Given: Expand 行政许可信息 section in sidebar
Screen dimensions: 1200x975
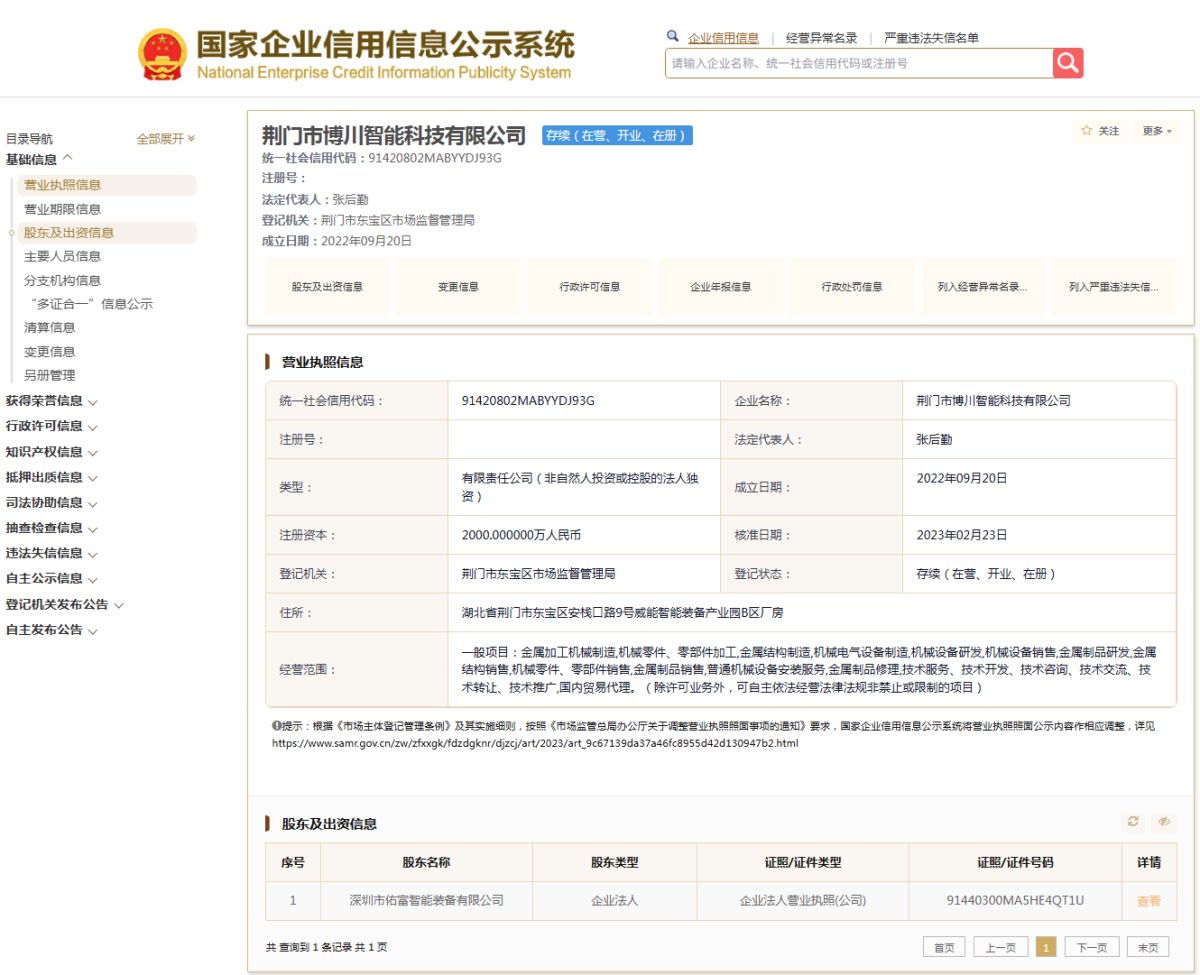Looking at the screenshot, I should click(52, 426).
